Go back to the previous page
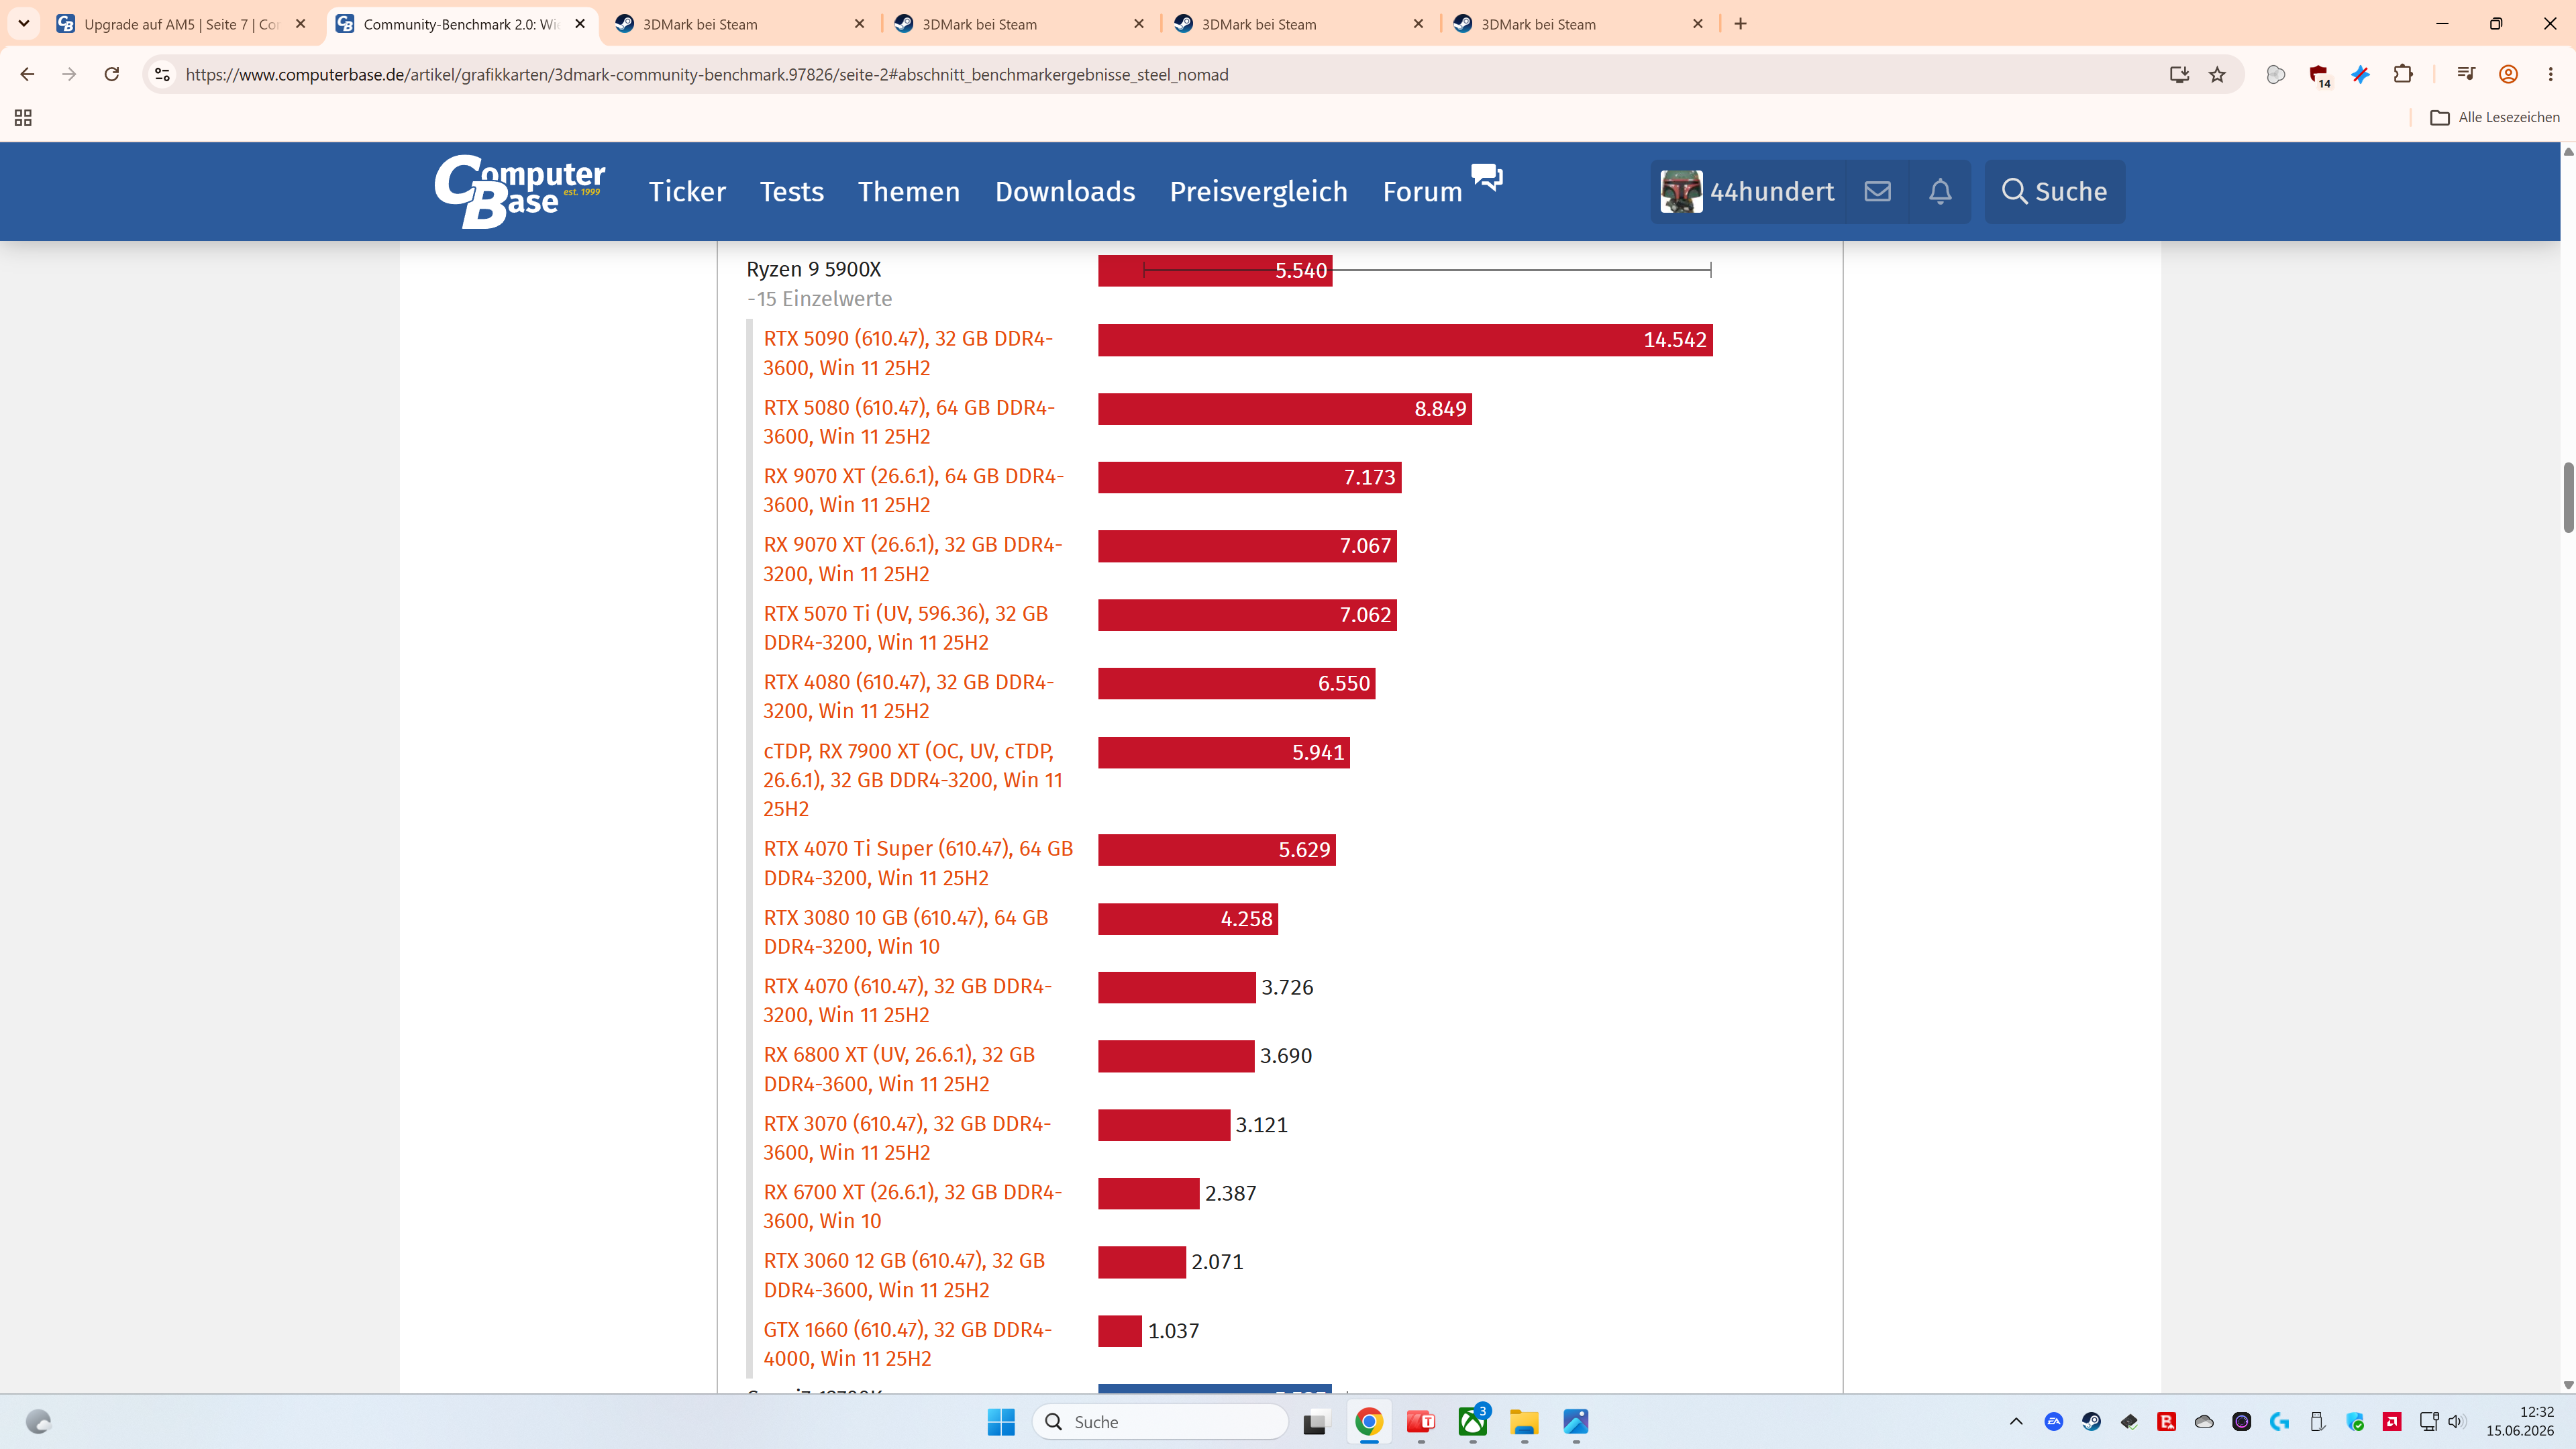Viewport: 2576px width, 1449px height. (27, 74)
